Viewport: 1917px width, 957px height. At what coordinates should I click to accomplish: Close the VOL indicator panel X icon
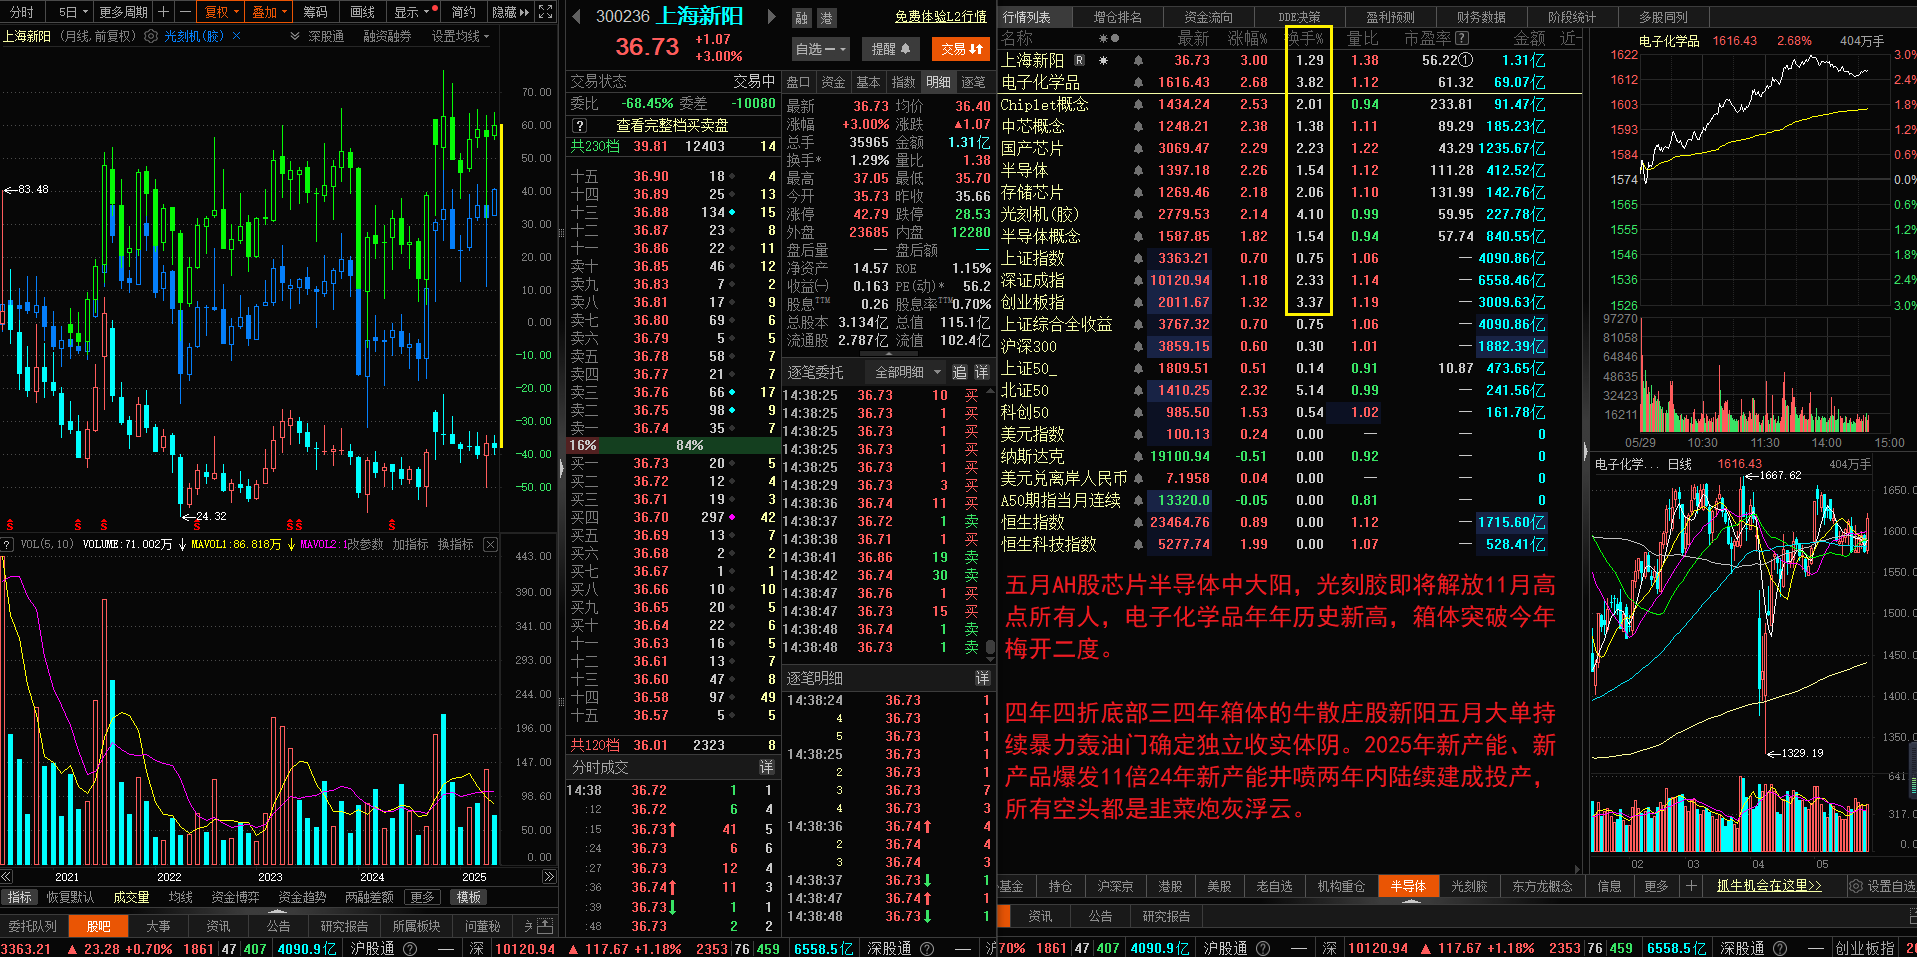tap(490, 544)
